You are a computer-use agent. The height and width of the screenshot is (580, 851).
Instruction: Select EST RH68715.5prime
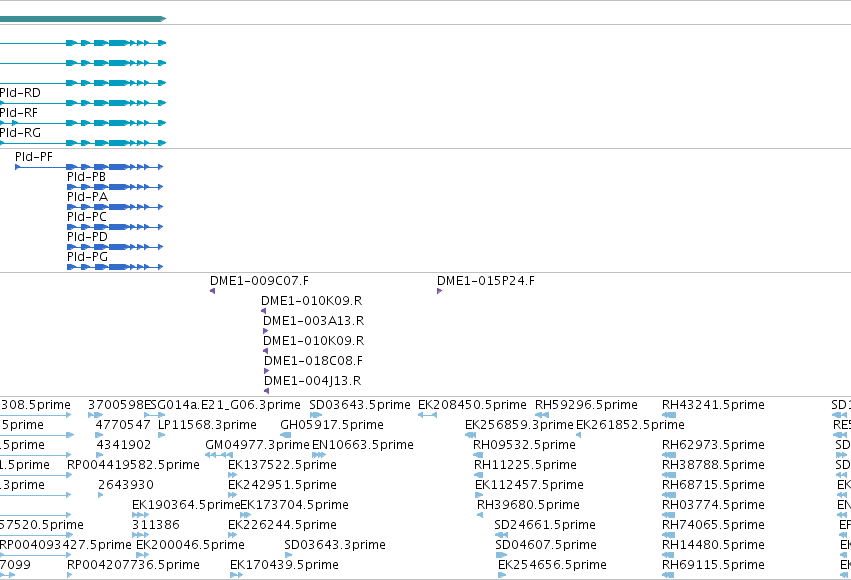[713, 485]
